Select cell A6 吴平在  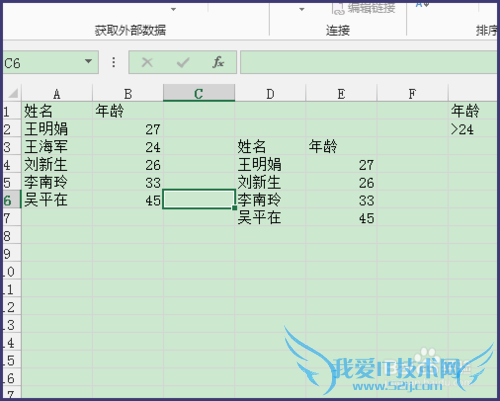[57, 200]
